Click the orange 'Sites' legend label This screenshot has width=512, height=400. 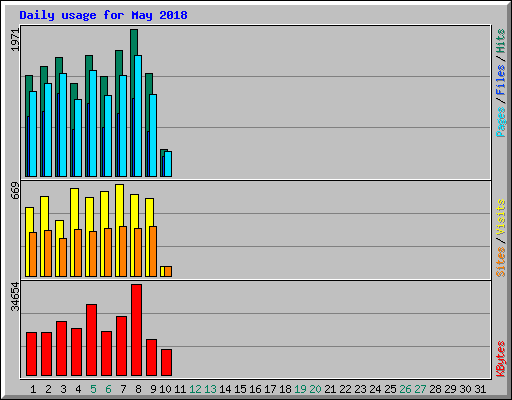pos(500,262)
